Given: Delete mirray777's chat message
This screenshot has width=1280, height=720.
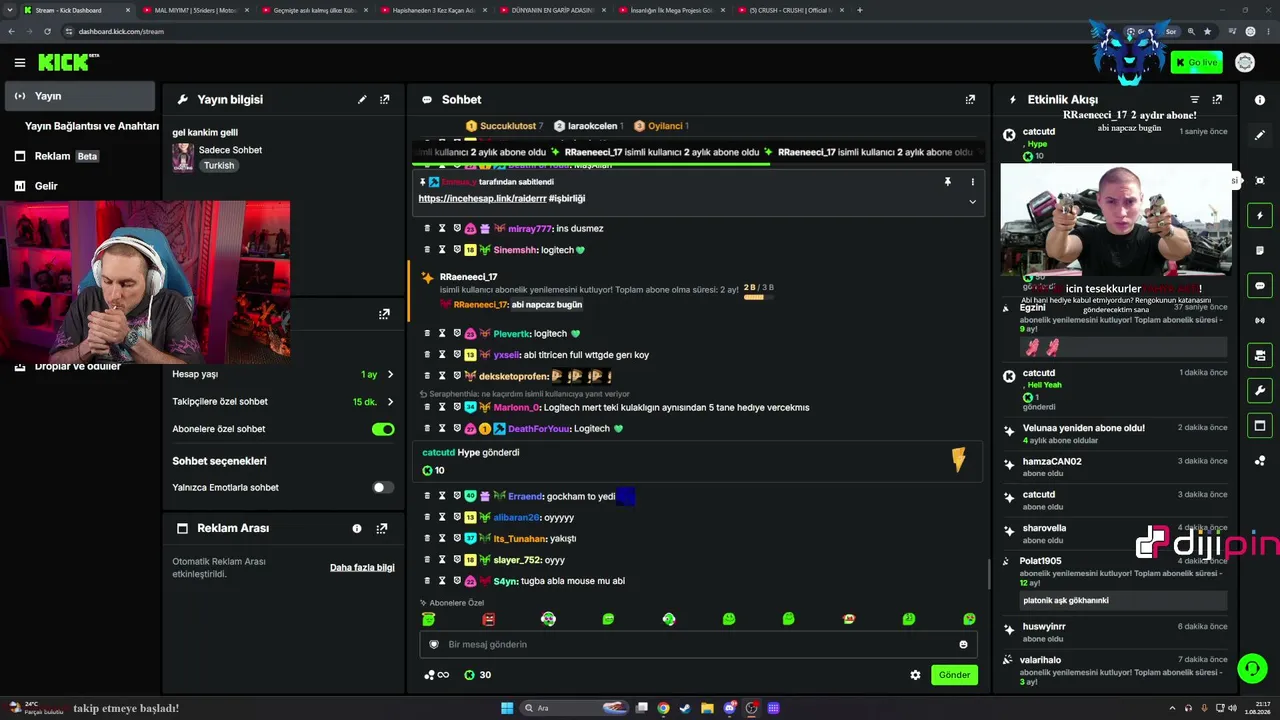Looking at the screenshot, I should (427, 228).
